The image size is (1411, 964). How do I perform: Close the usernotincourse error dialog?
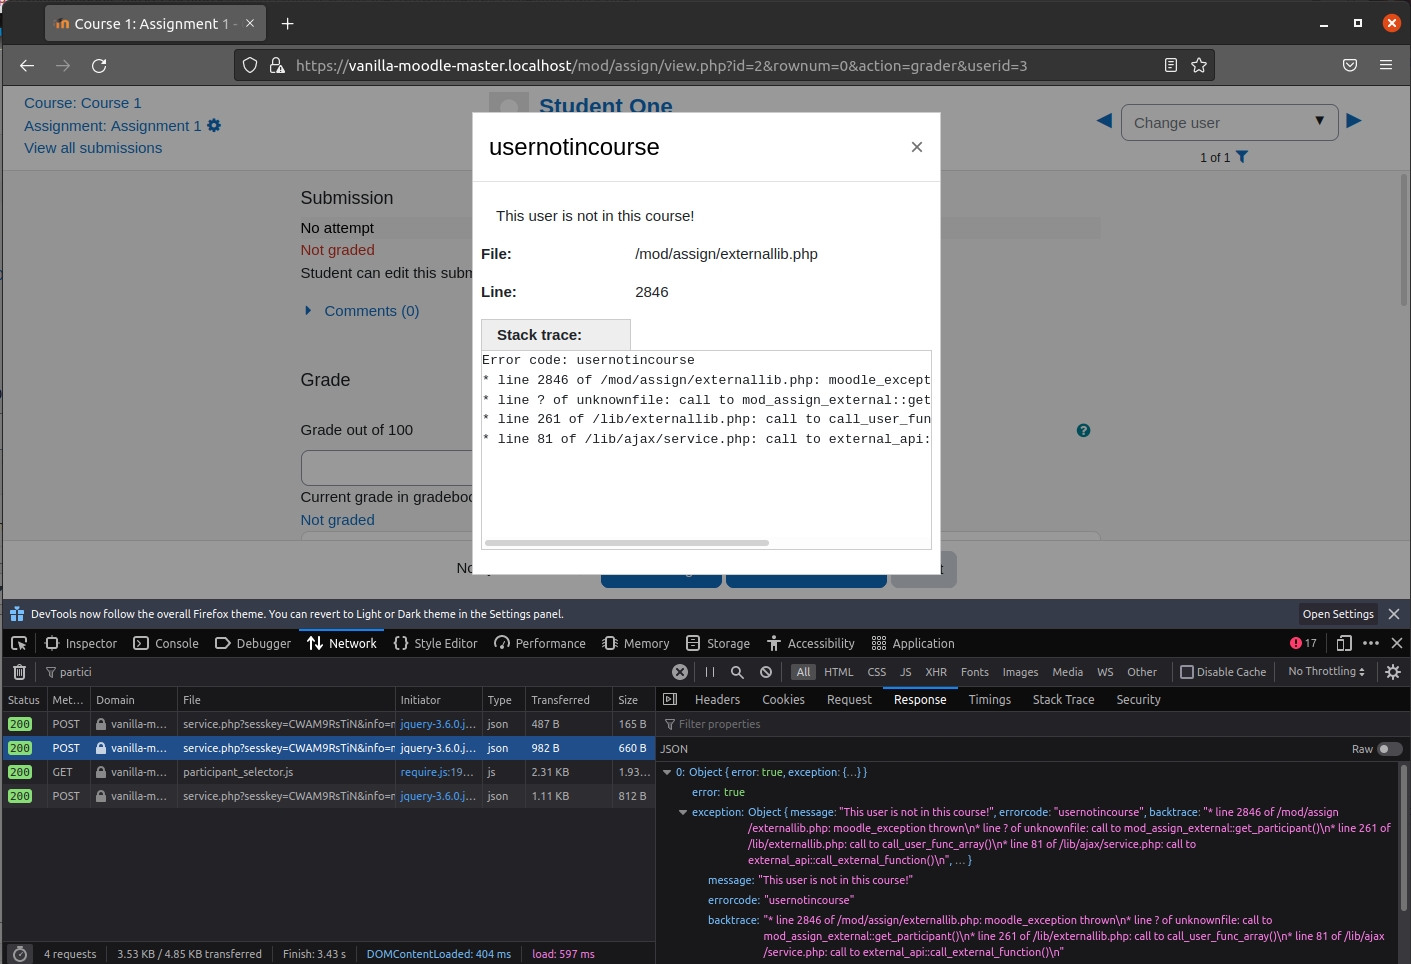(x=917, y=147)
